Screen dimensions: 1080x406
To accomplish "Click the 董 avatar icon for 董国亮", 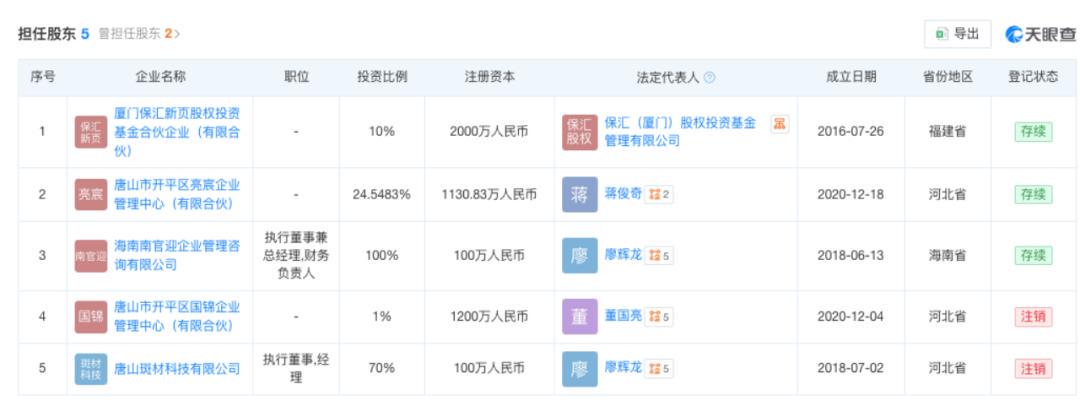I will pos(580,316).
